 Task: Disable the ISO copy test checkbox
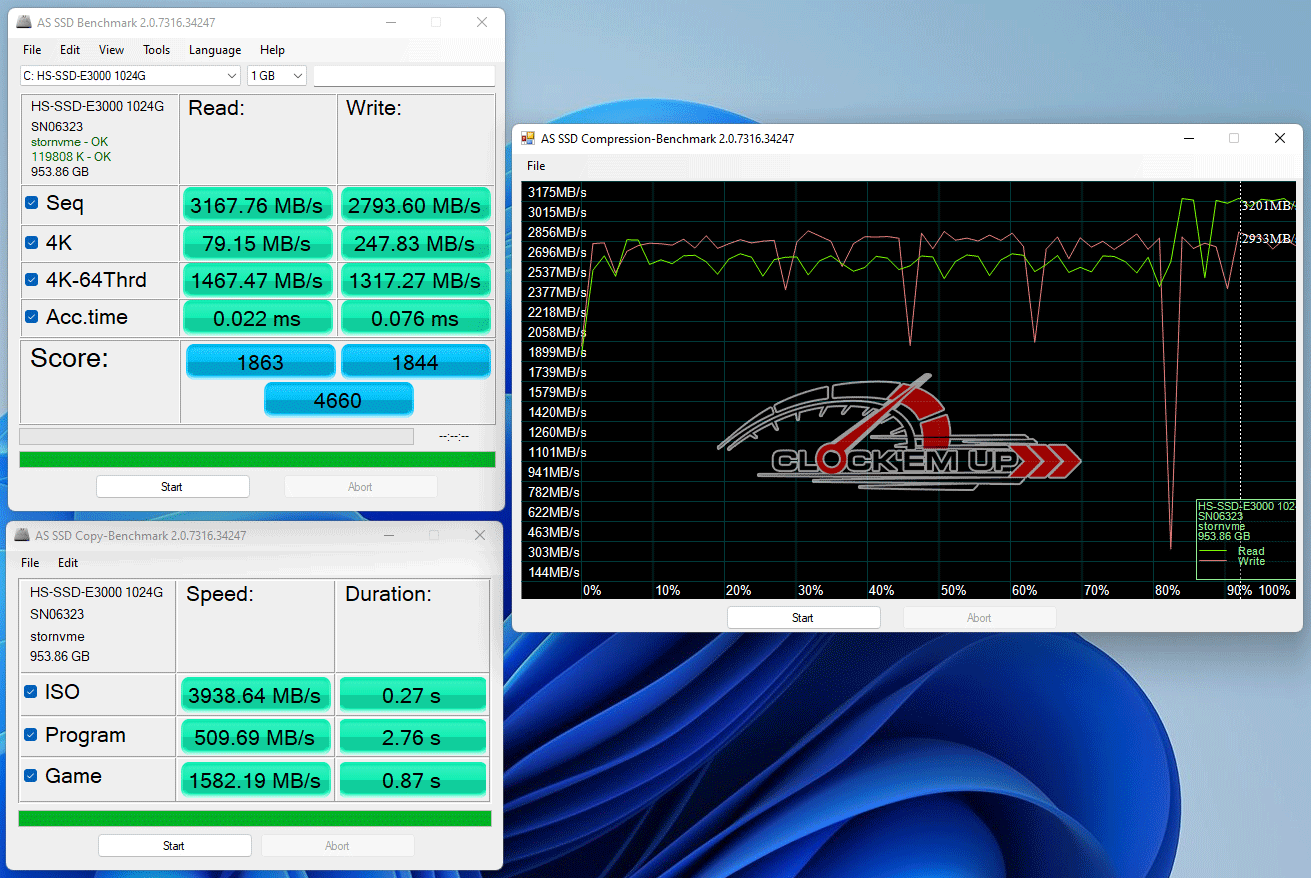click(x=31, y=693)
